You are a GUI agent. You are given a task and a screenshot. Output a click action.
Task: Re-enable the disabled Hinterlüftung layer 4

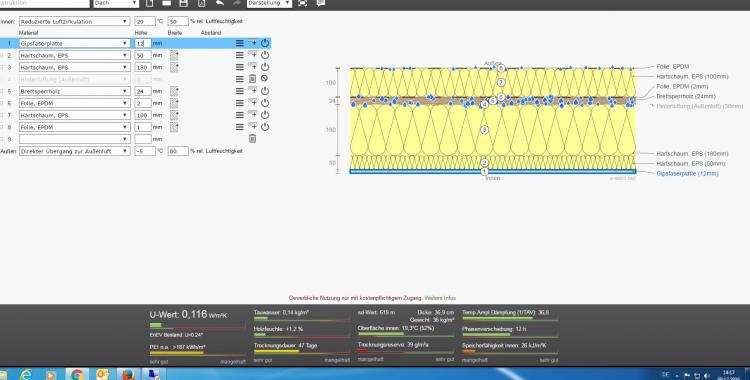265,78
